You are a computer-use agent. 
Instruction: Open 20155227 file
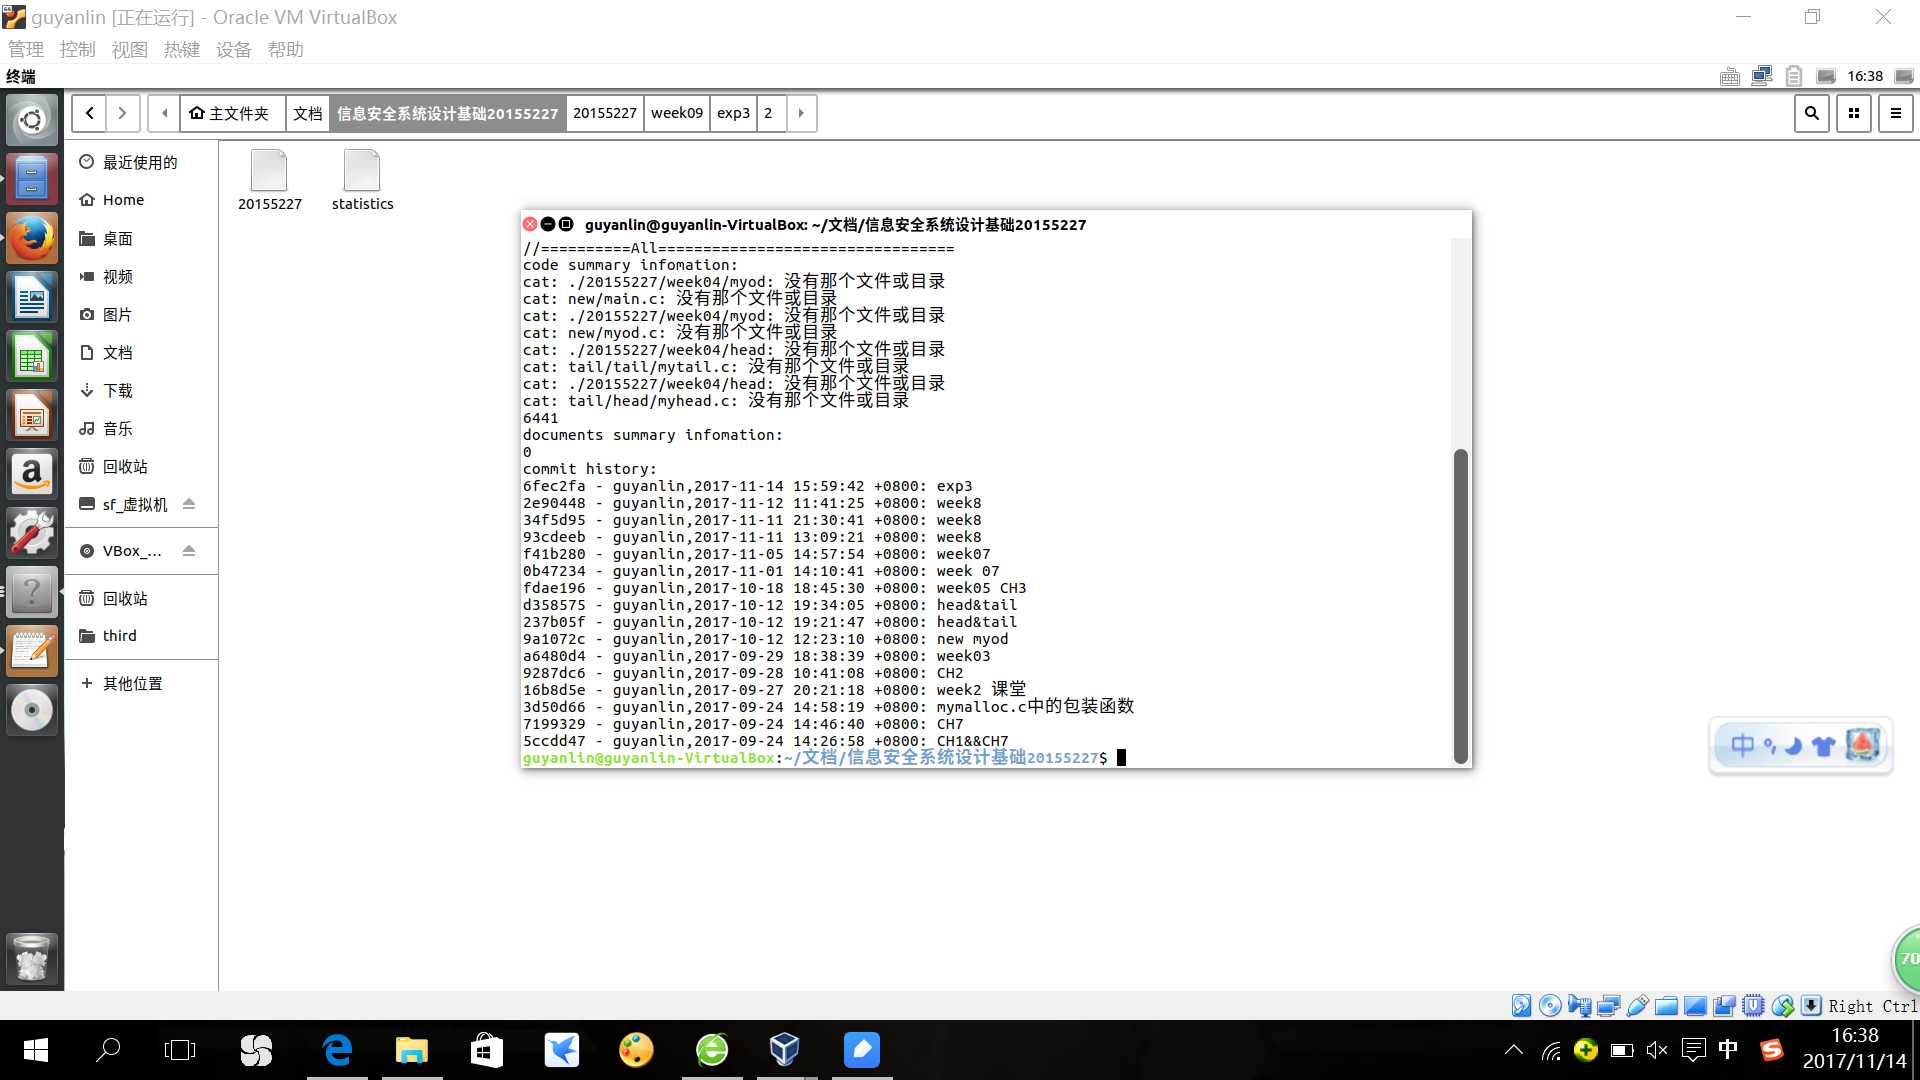(x=269, y=181)
